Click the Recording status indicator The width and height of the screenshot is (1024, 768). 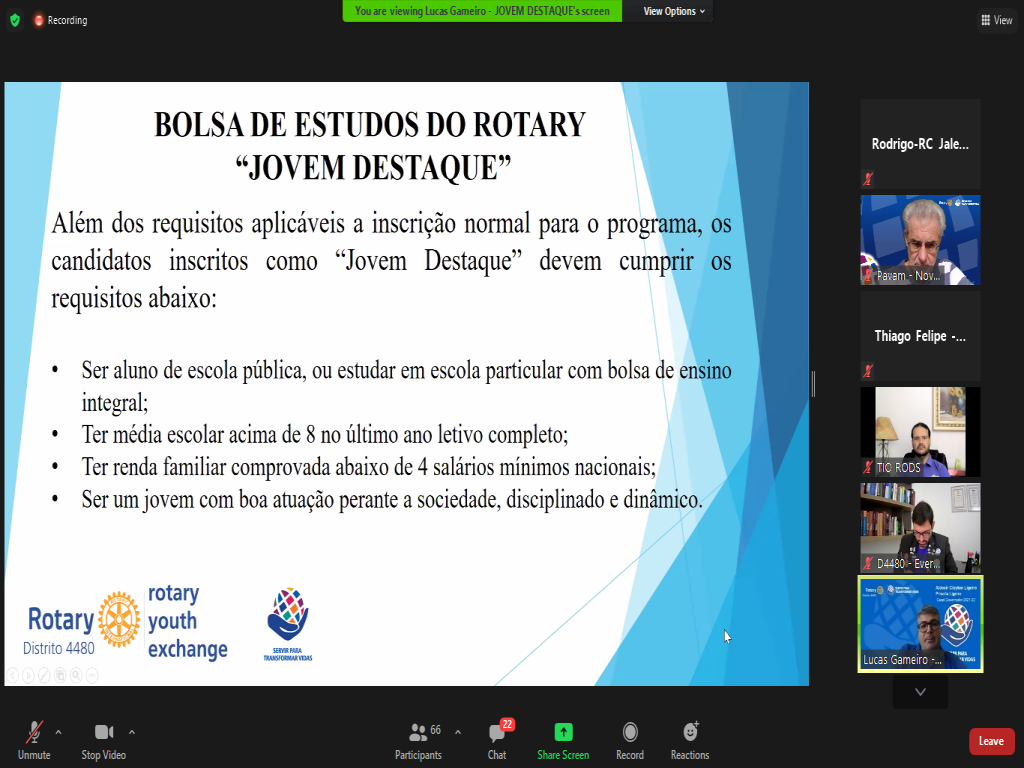pyautogui.click(x=60, y=20)
